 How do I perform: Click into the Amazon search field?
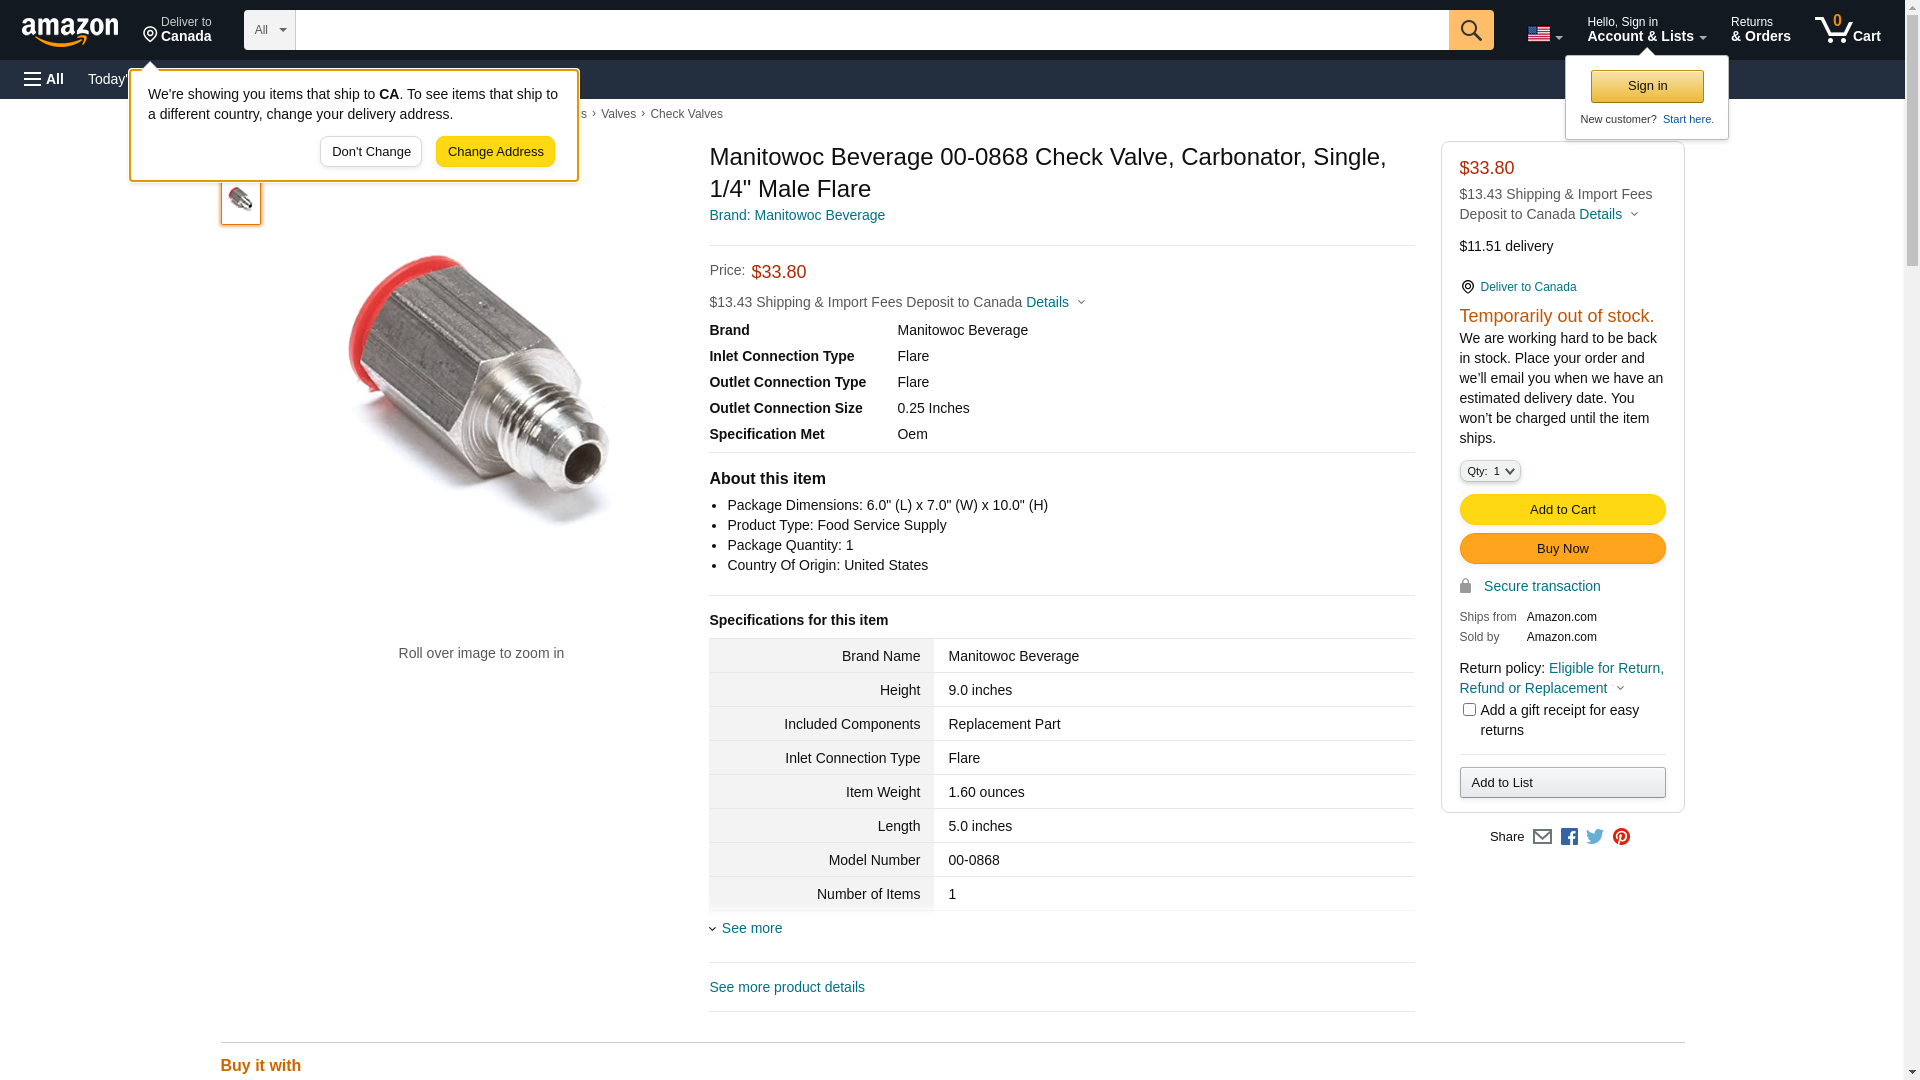tap(871, 30)
